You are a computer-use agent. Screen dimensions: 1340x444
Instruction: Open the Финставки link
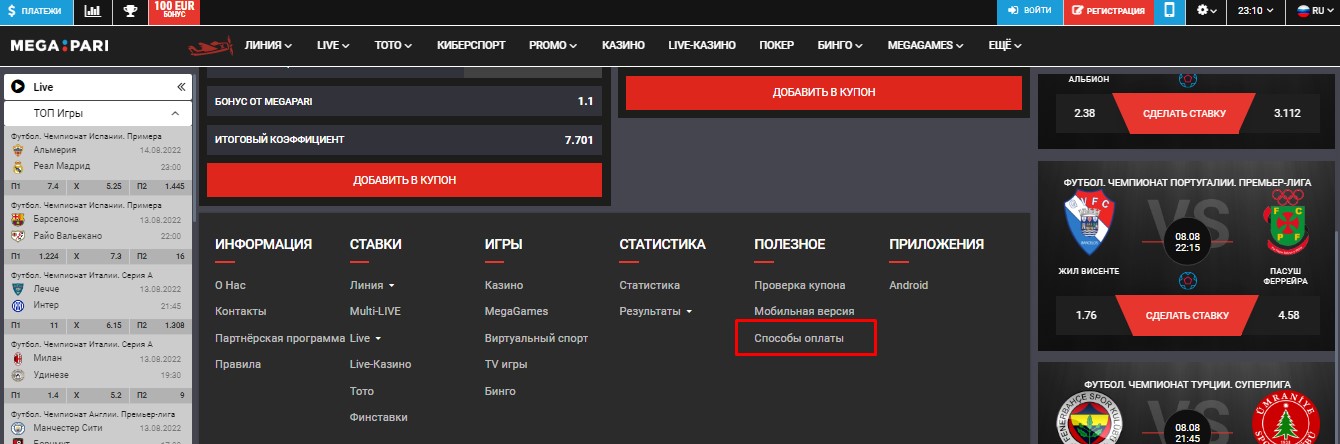pos(379,417)
